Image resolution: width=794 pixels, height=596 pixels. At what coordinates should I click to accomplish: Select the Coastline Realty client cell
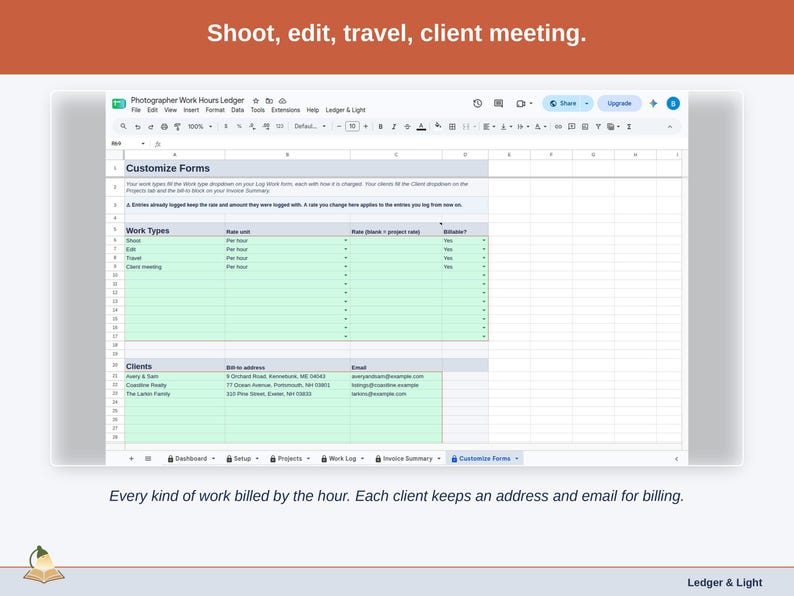(175, 385)
